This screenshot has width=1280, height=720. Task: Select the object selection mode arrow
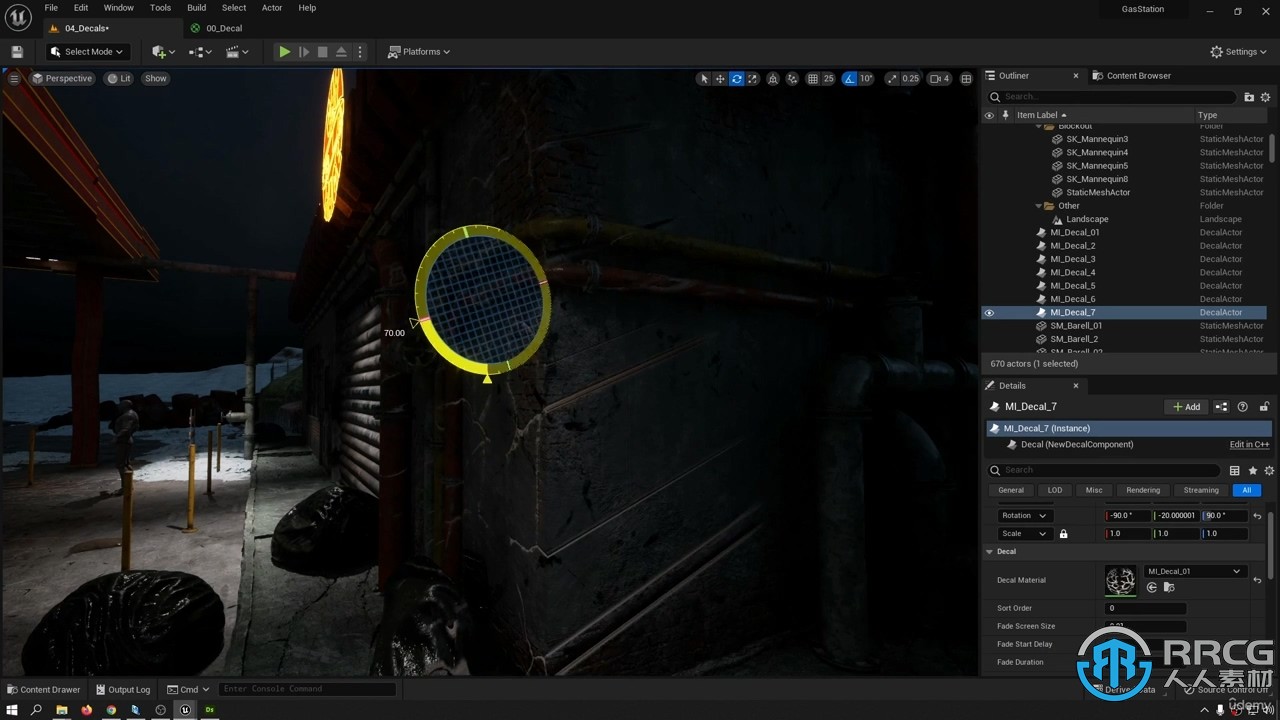point(704,79)
